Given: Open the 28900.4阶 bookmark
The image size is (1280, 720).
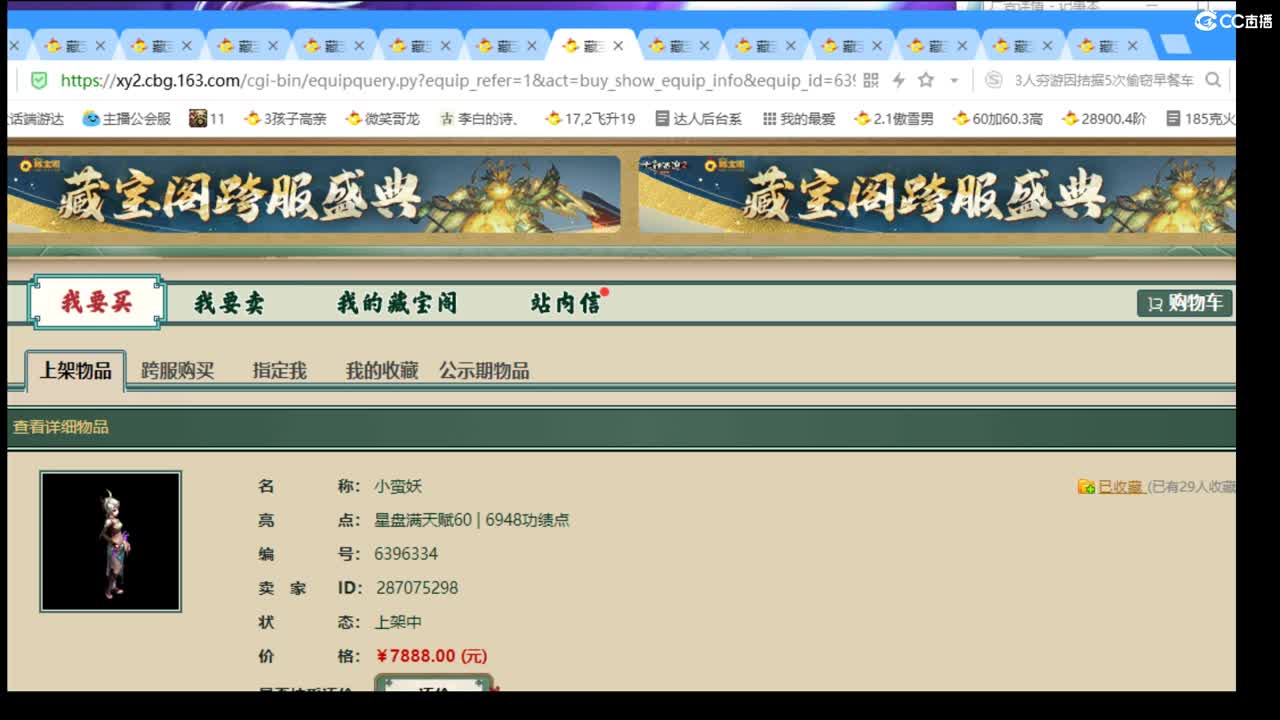Looking at the screenshot, I should pos(1104,118).
